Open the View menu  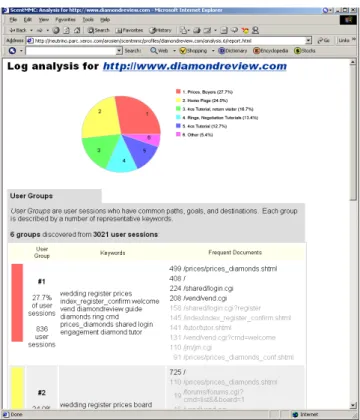coord(44,20)
